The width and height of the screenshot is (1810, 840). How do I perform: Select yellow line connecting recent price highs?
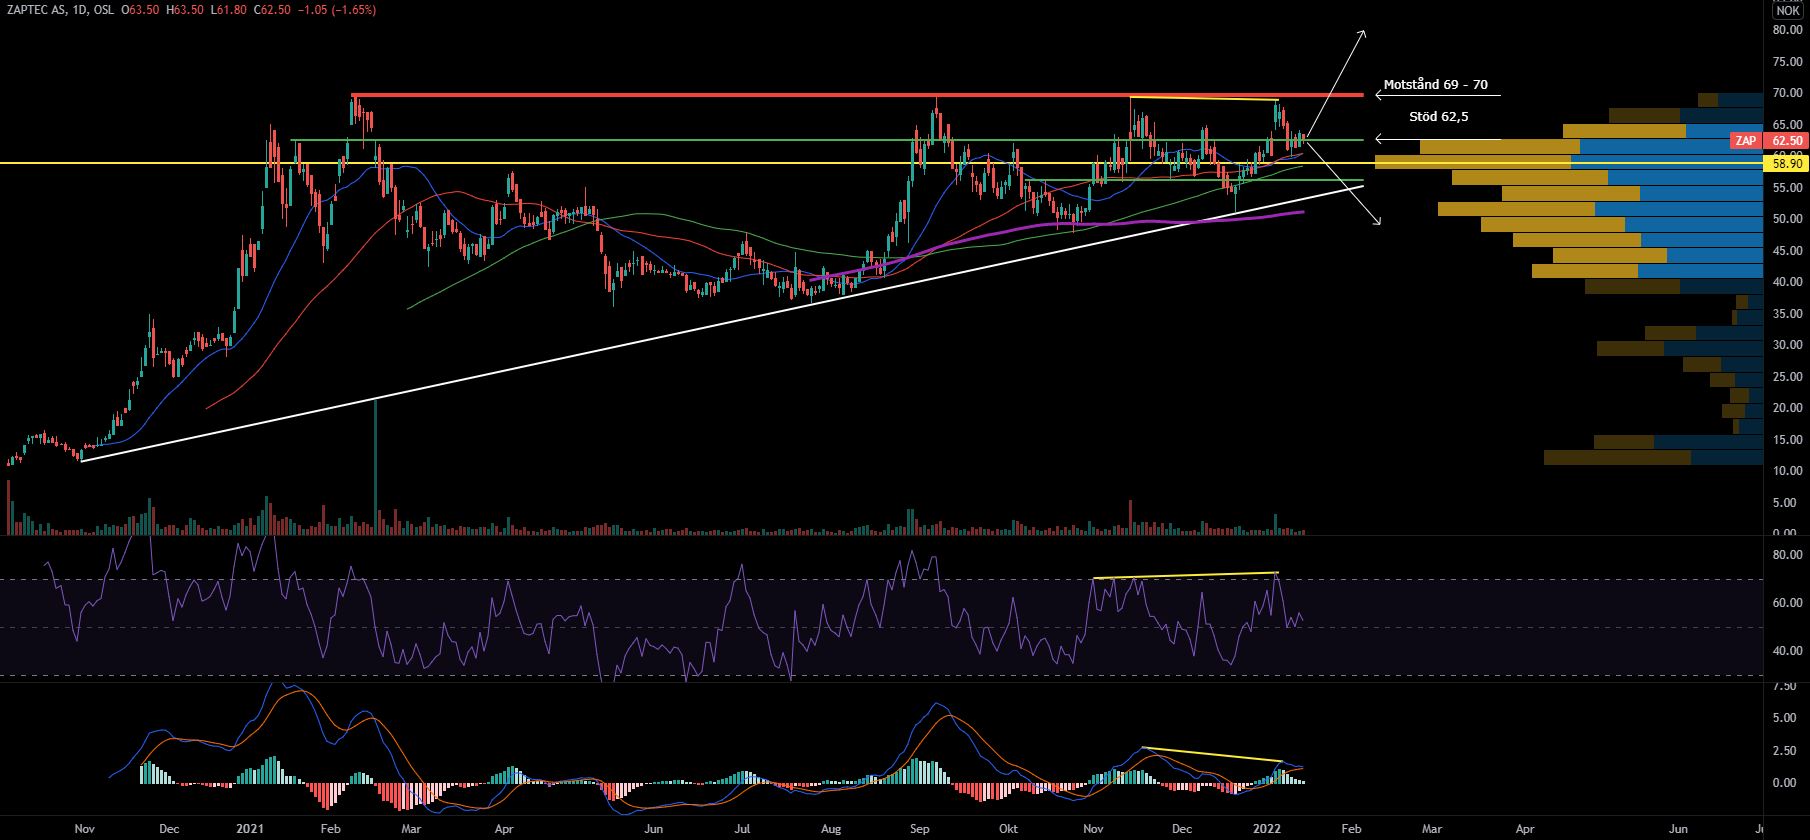pyautogui.click(x=1204, y=98)
